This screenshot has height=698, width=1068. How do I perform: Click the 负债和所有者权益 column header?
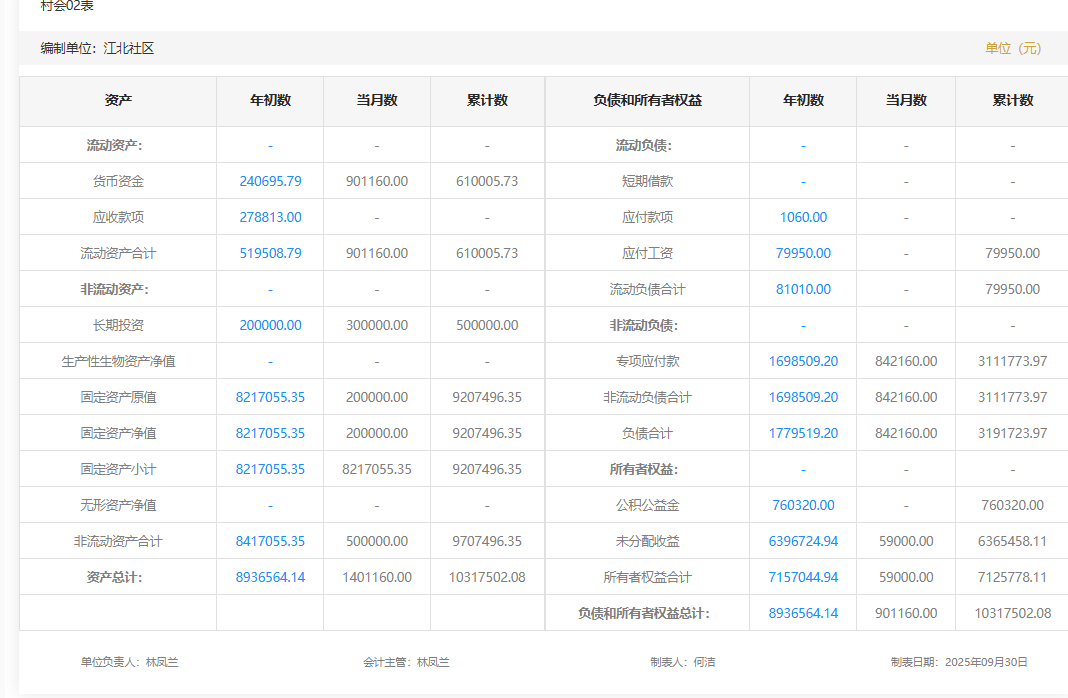[647, 100]
